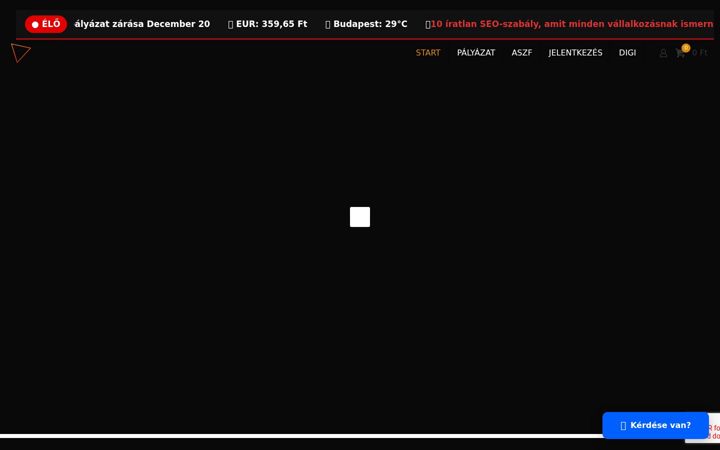Open the DIGI menu item
Viewport: 720px width, 450px height.
click(x=627, y=53)
